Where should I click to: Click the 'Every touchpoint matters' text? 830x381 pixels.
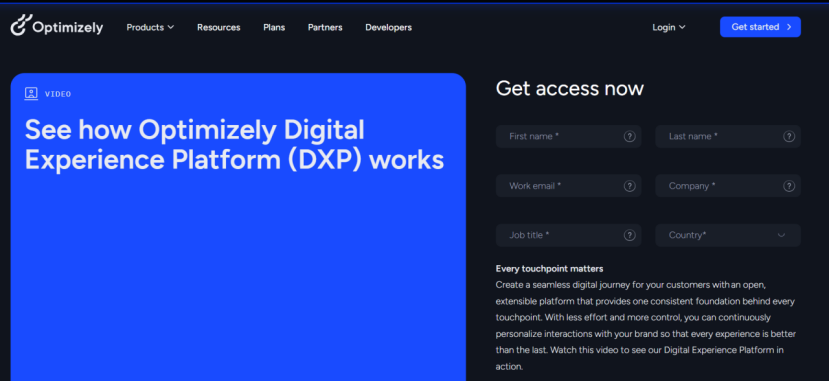tap(549, 269)
